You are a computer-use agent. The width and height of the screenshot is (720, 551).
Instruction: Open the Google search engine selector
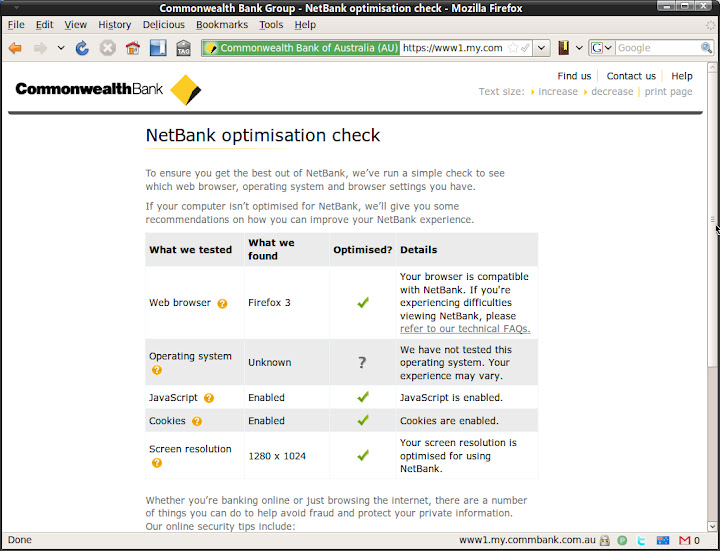[602, 48]
